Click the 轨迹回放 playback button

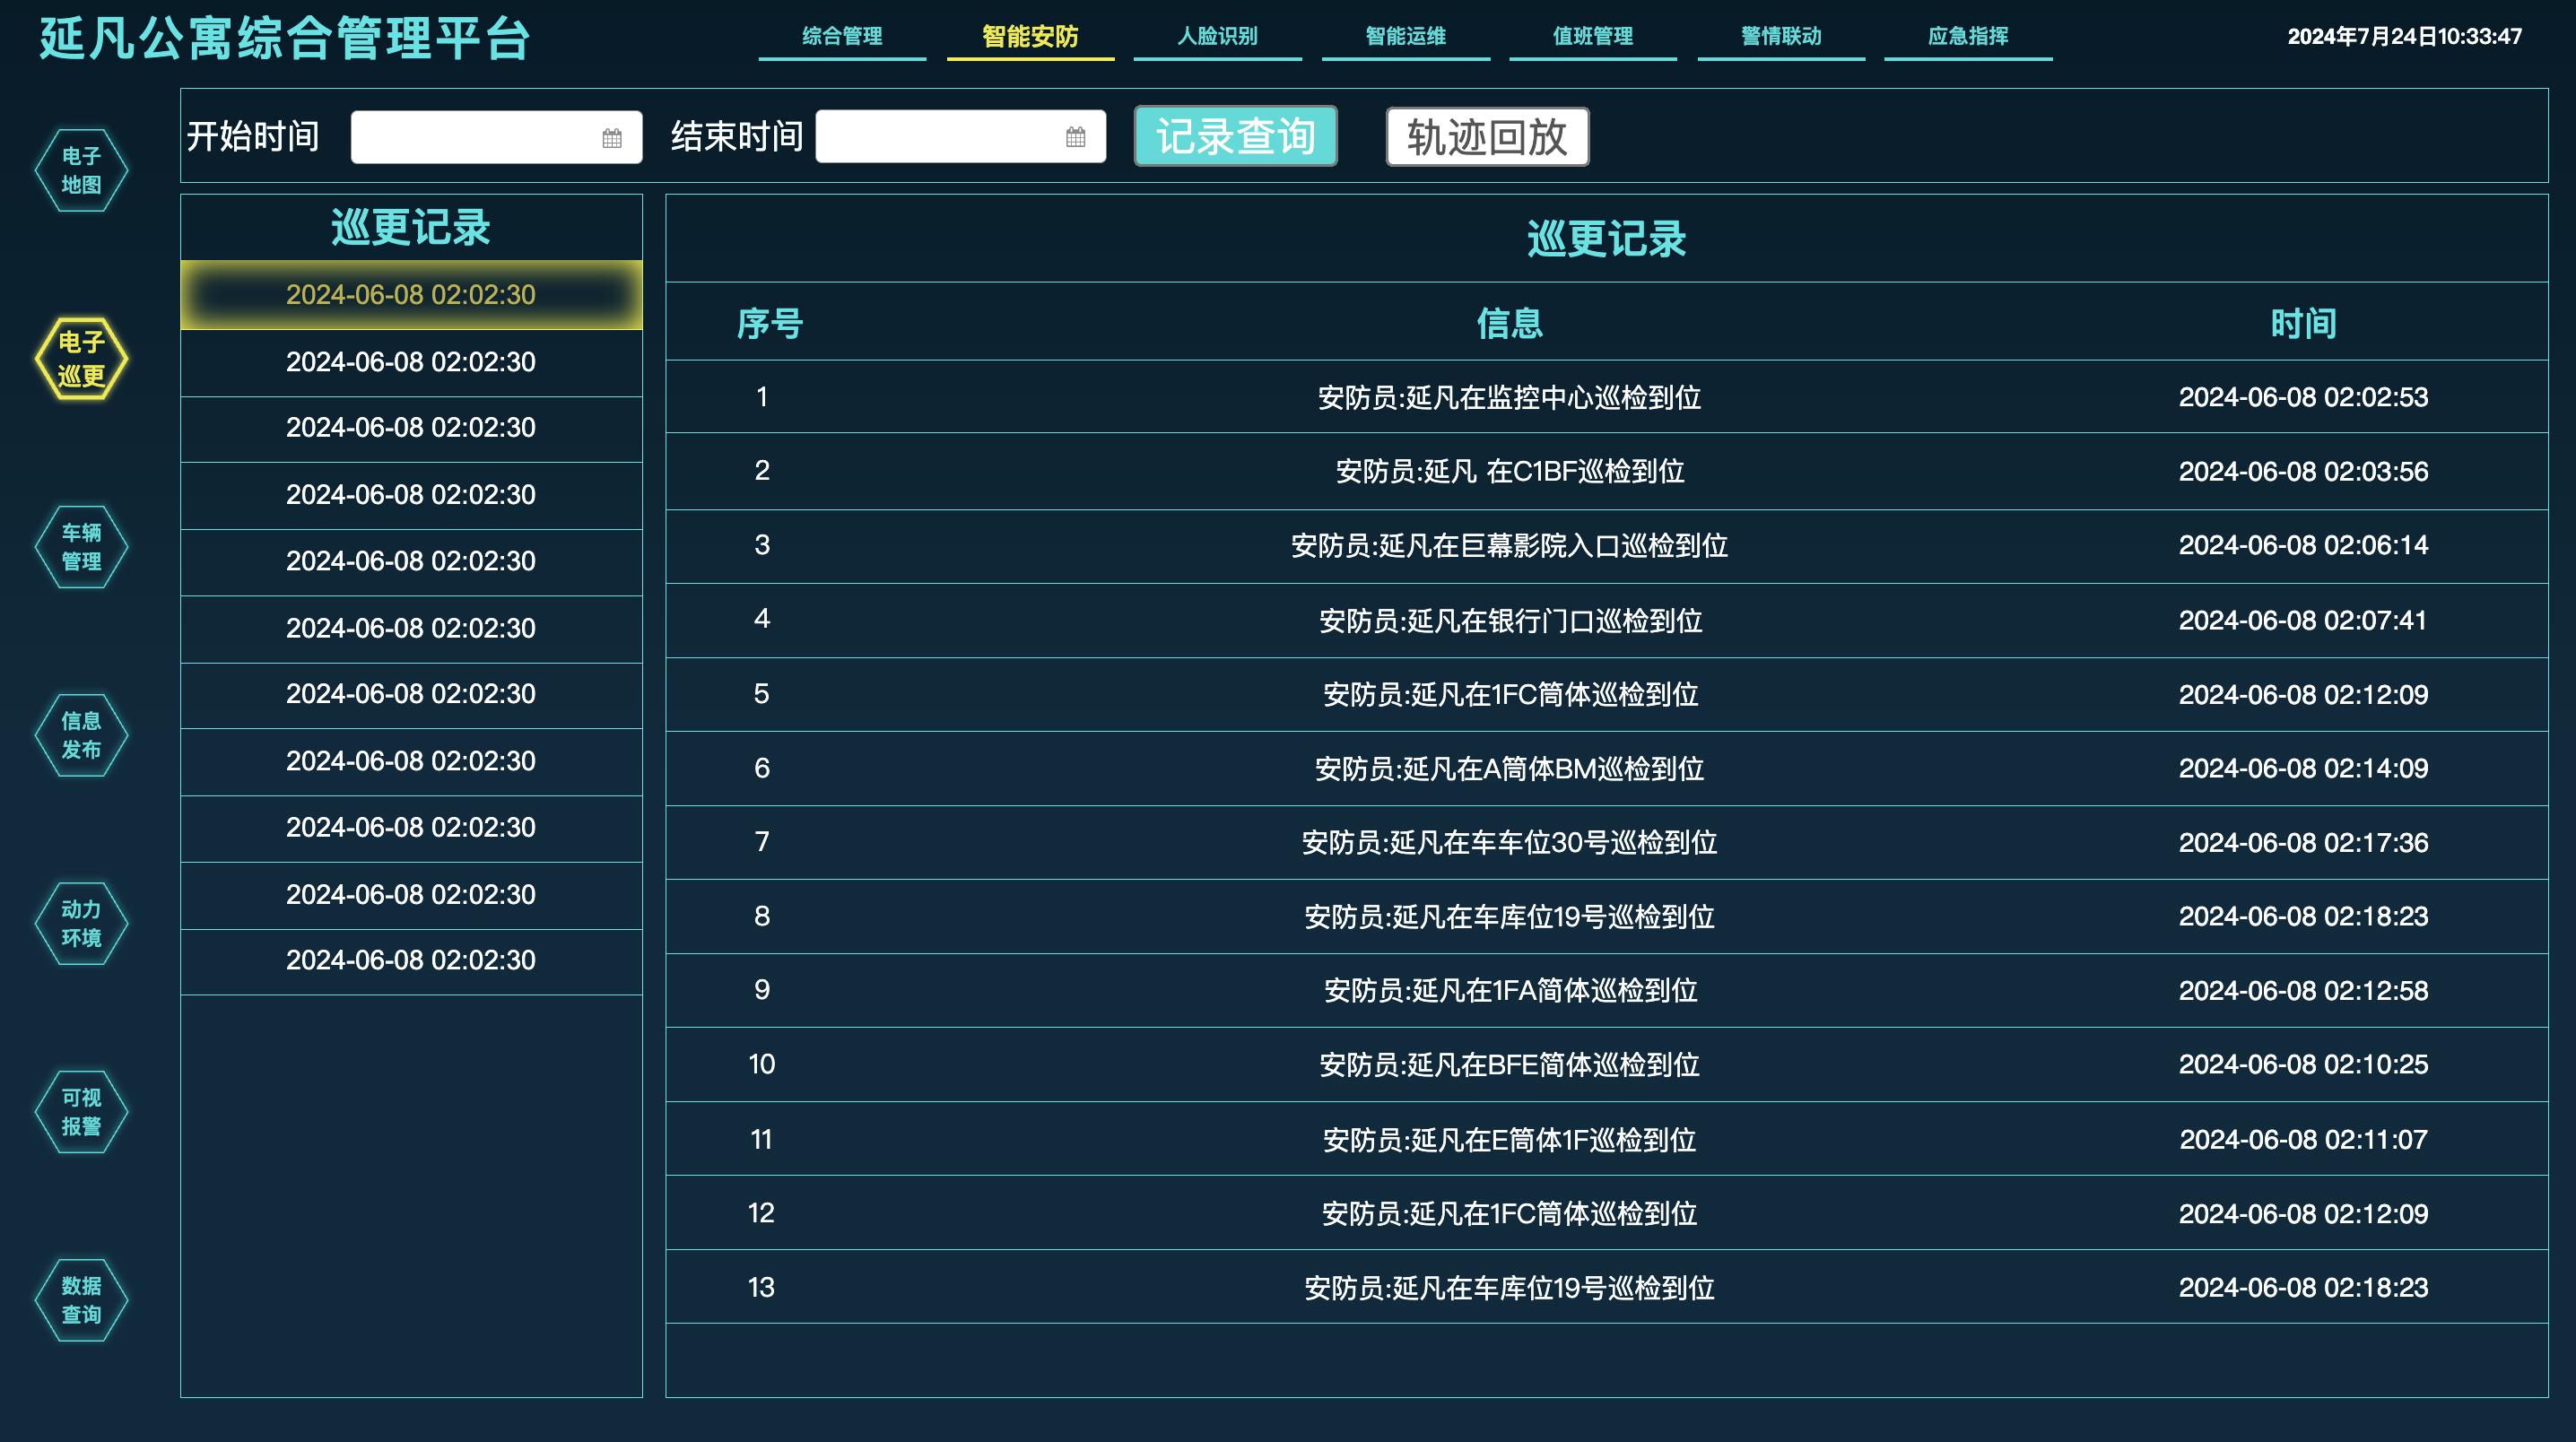pyautogui.click(x=1485, y=137)
